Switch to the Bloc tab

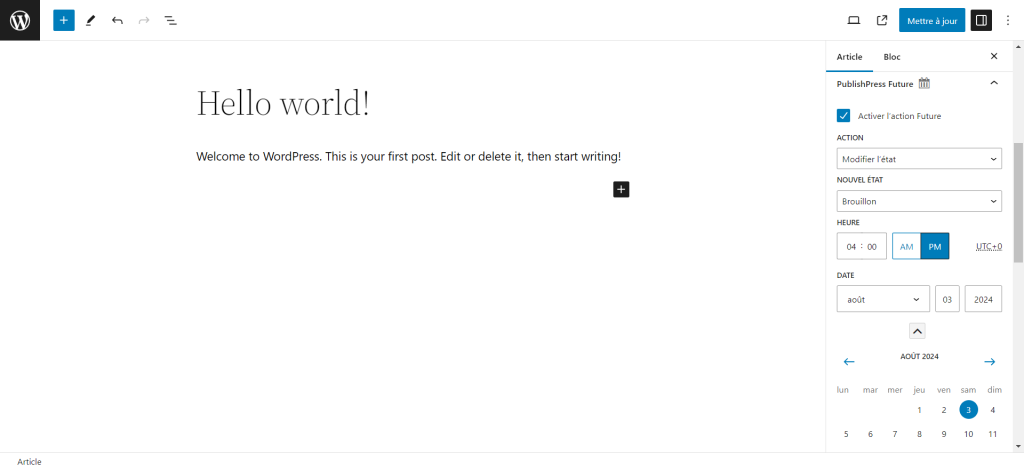point(892,57)
